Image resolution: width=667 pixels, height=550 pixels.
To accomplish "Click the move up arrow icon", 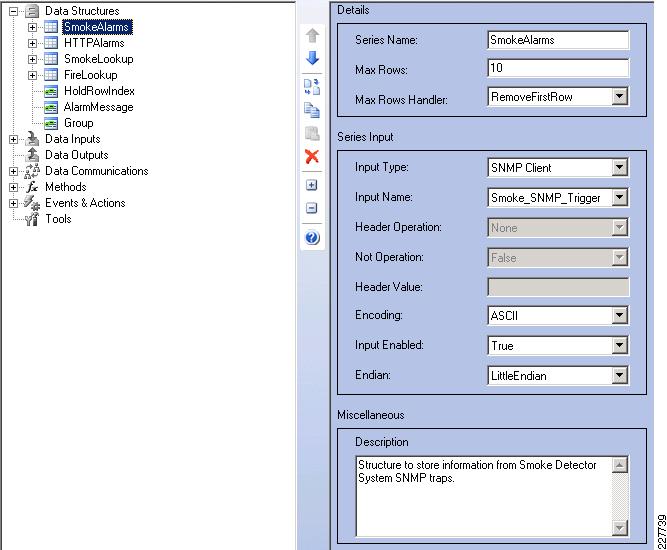I will (x=312, y=36).
